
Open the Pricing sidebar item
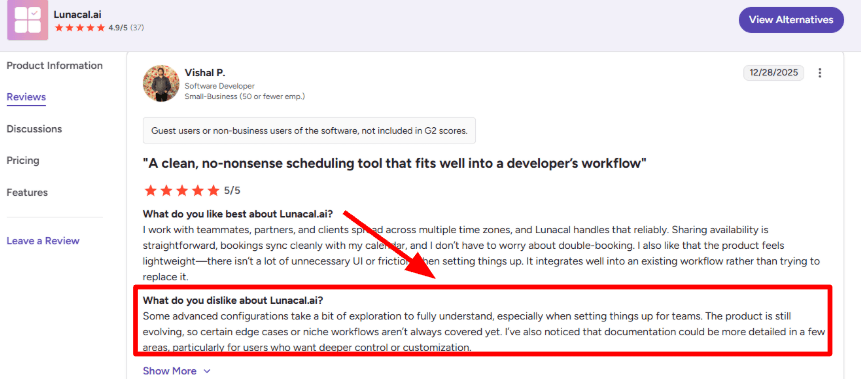[23, 161]
